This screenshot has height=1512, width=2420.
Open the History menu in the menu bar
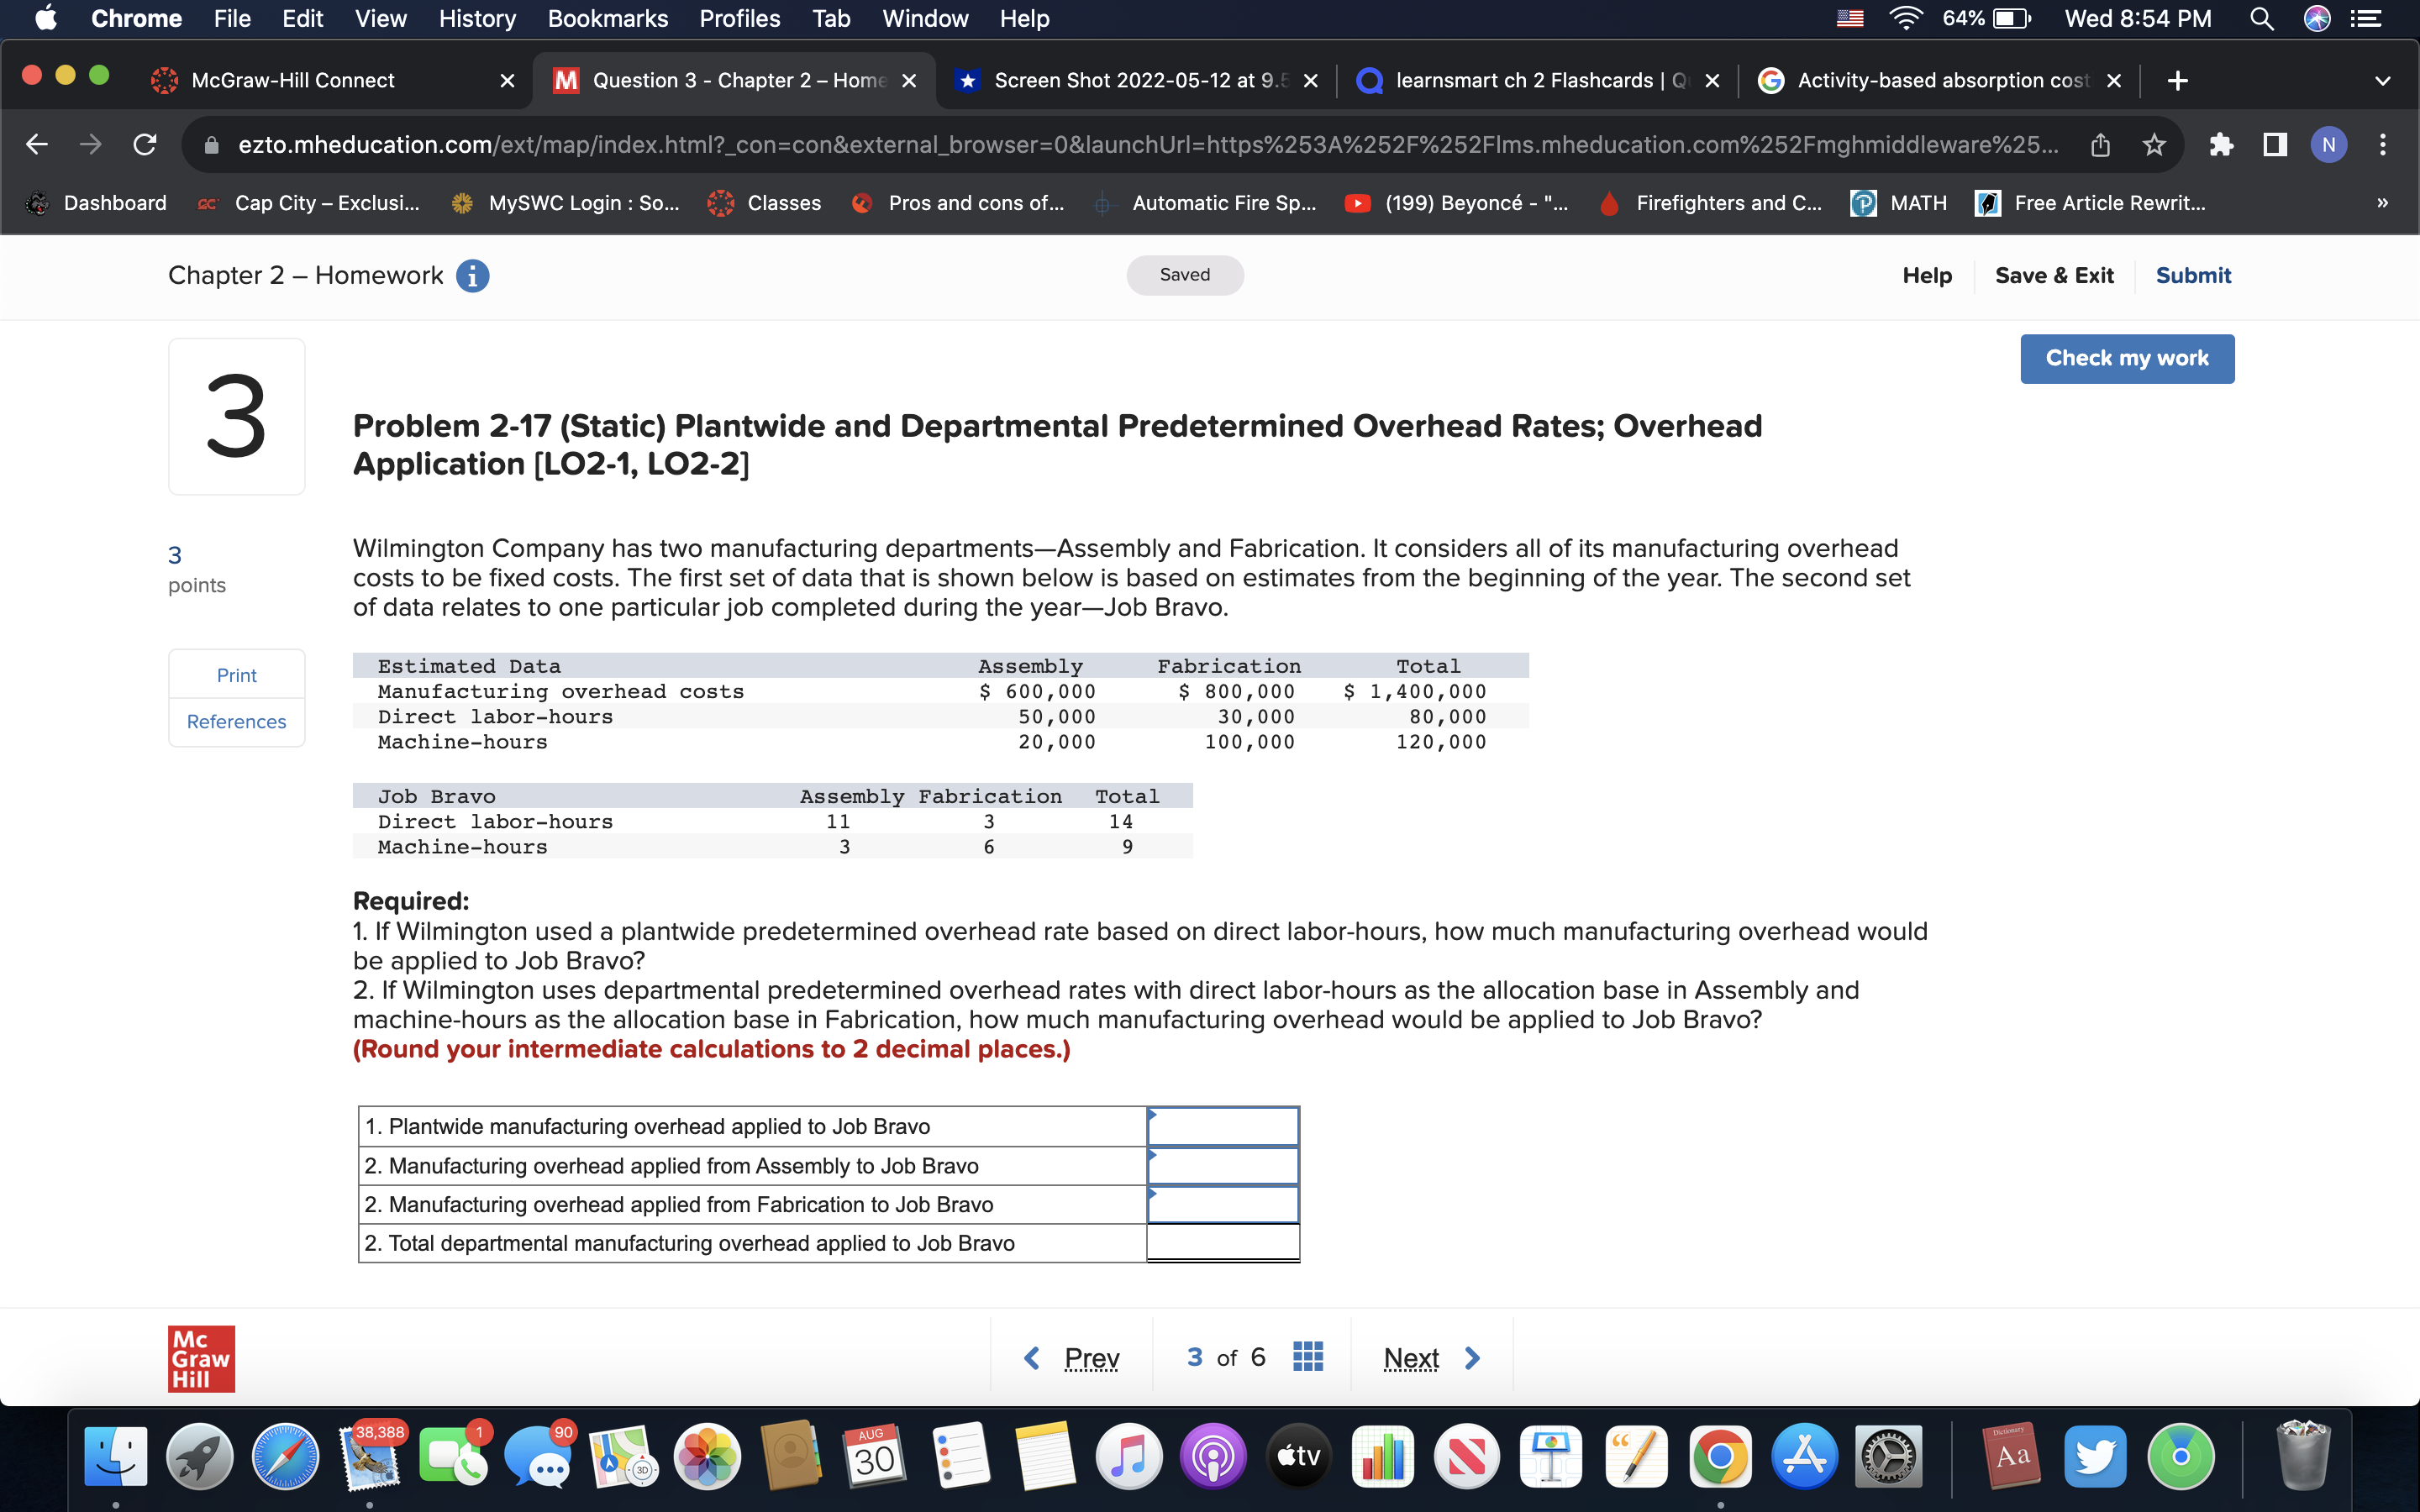(477, 18)
